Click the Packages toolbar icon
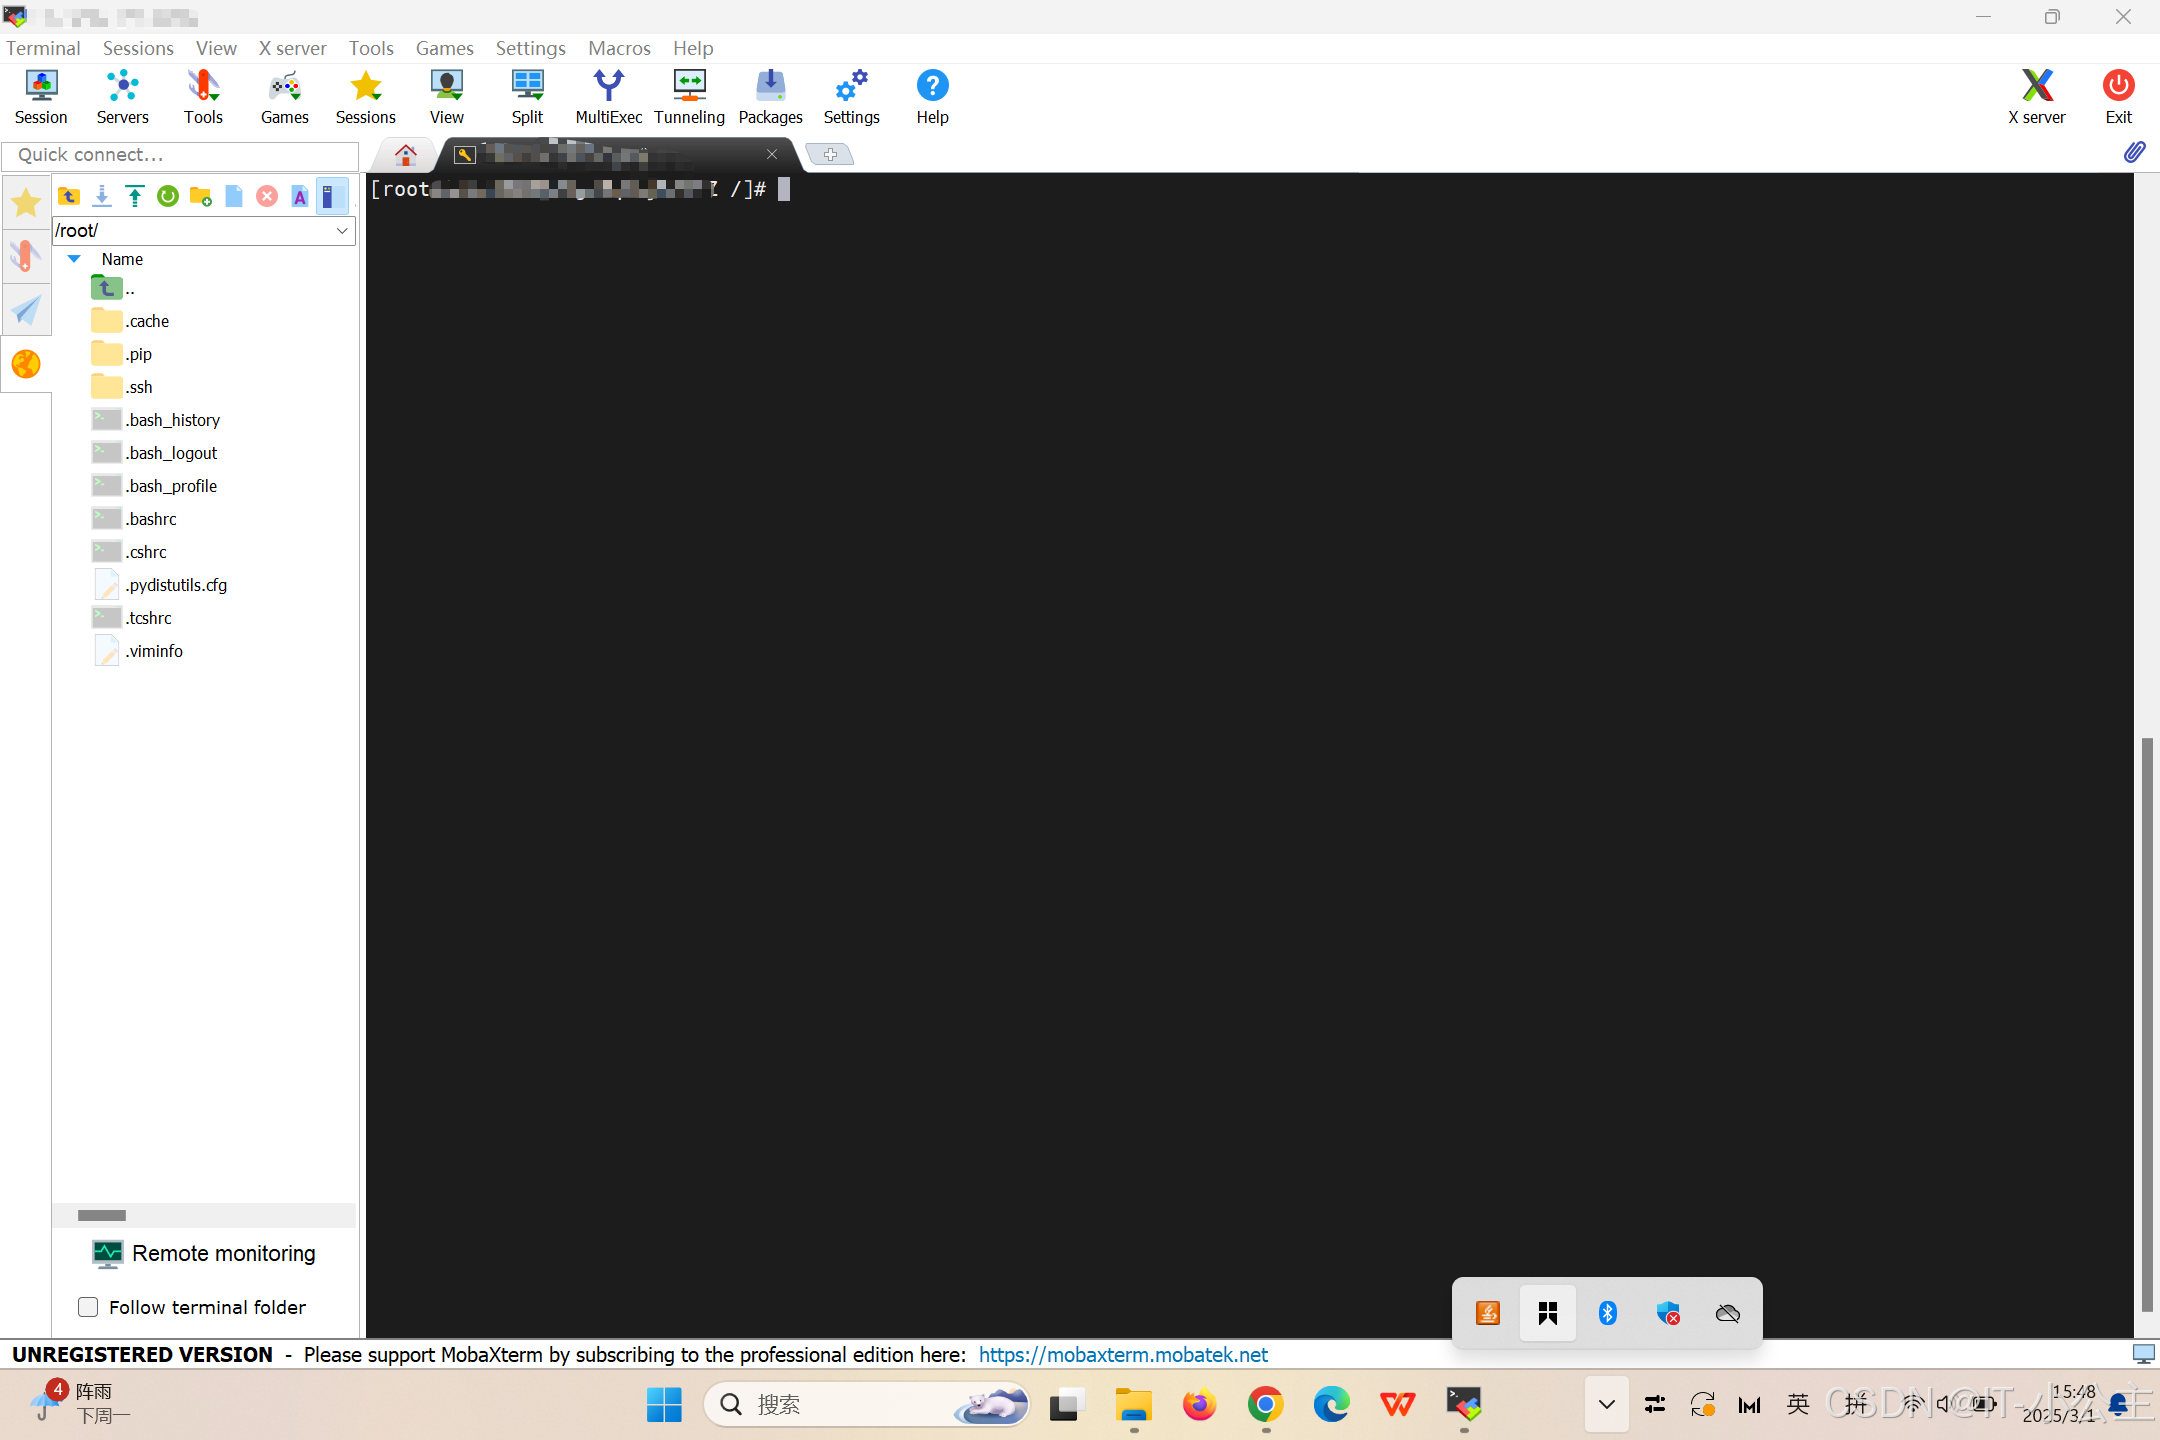The image size is (2160, 1440). pos(770,97)
